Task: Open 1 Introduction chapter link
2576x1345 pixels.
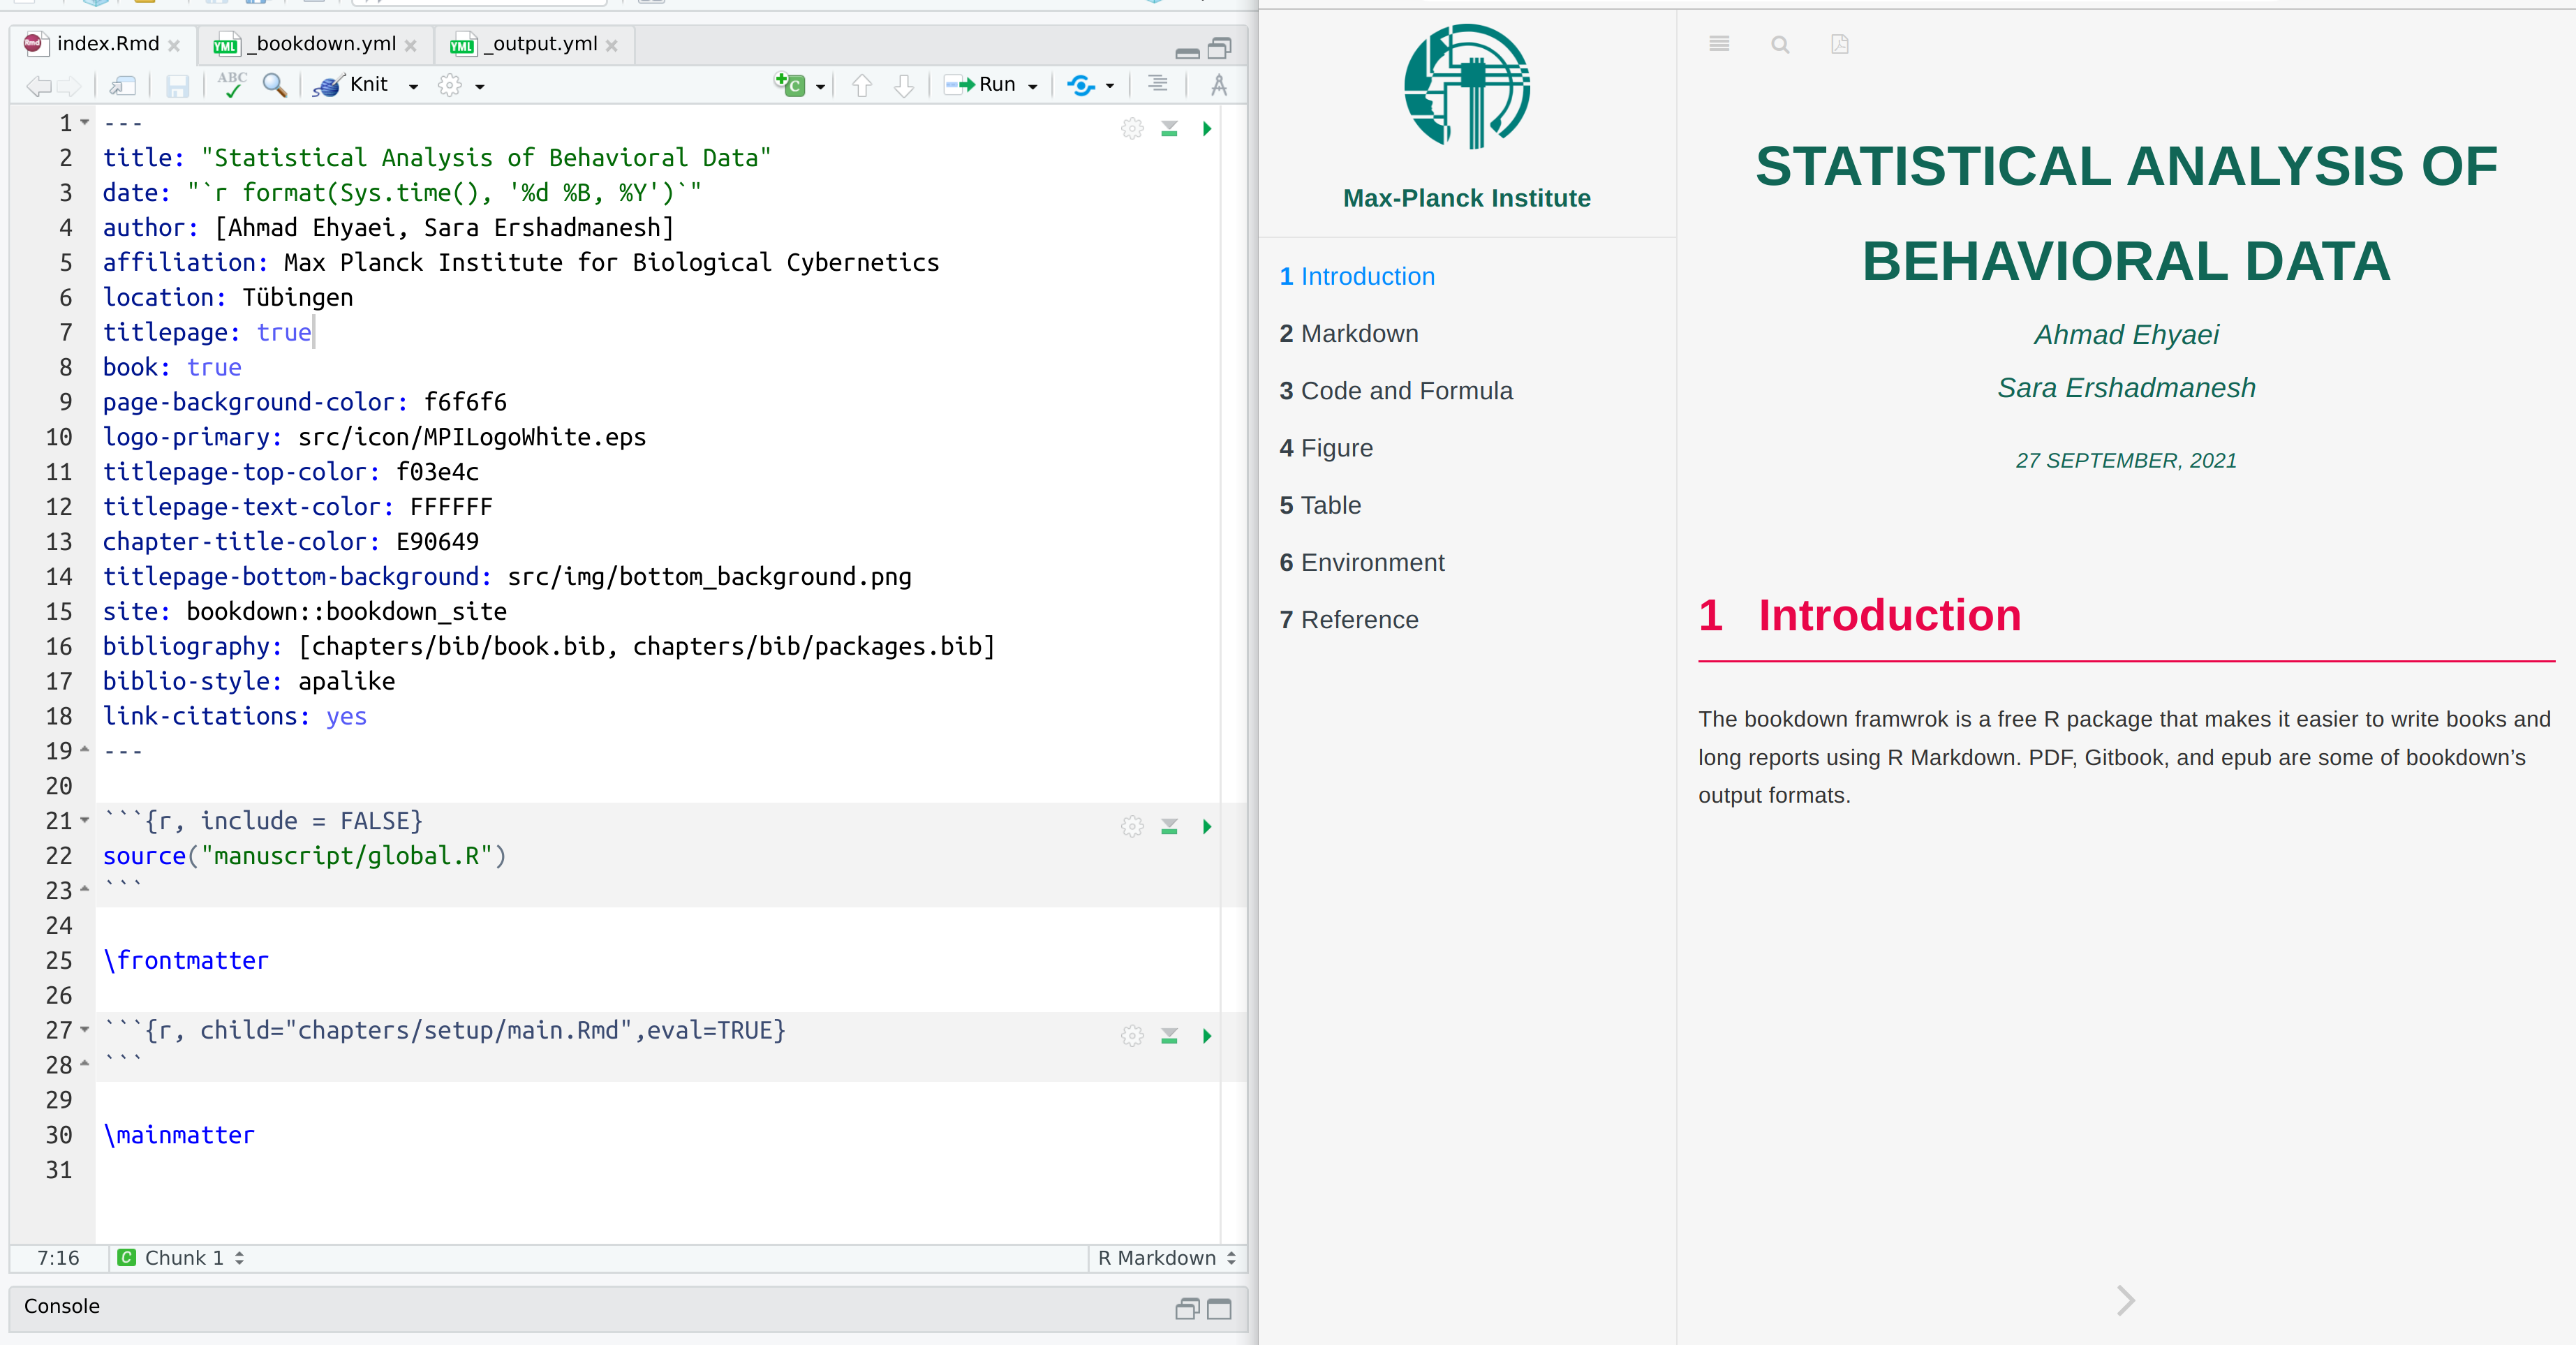Action: 1357,277
